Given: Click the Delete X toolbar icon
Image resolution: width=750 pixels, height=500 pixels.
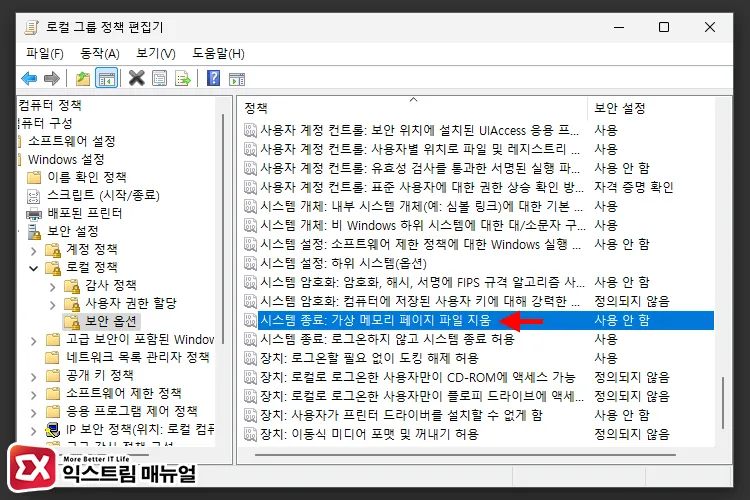Looking at the screenshot, I should click(x=136, y=78).
